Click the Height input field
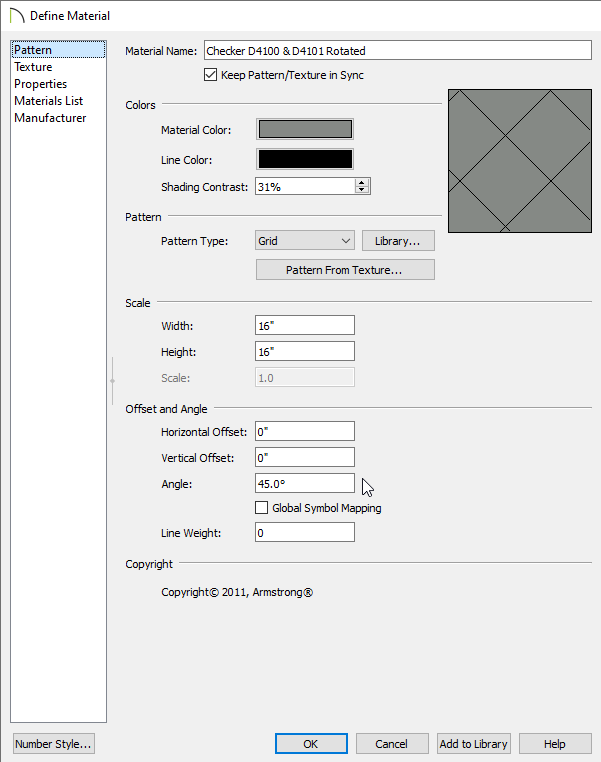This screenshot has width=601, height=762. click(x=305, y=351)
